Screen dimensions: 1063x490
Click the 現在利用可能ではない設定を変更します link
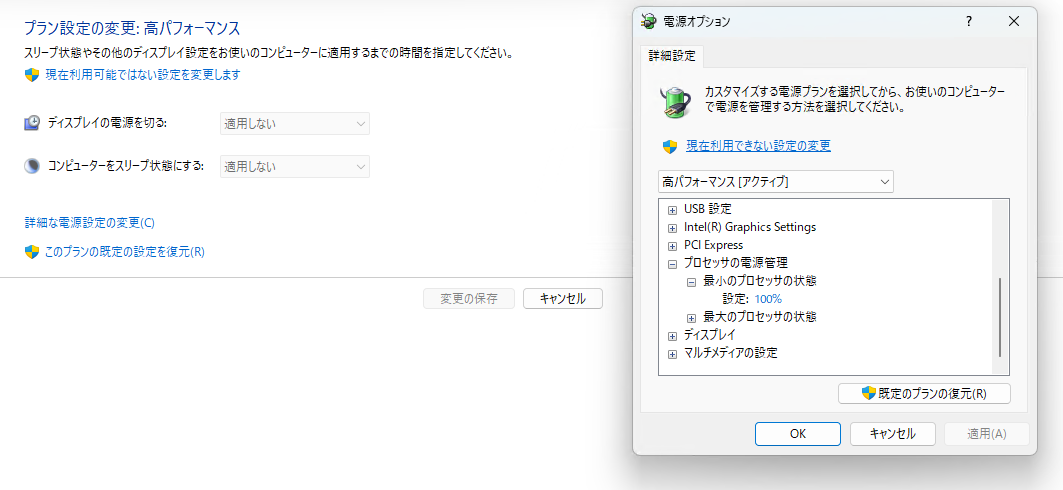pos(142,75)
